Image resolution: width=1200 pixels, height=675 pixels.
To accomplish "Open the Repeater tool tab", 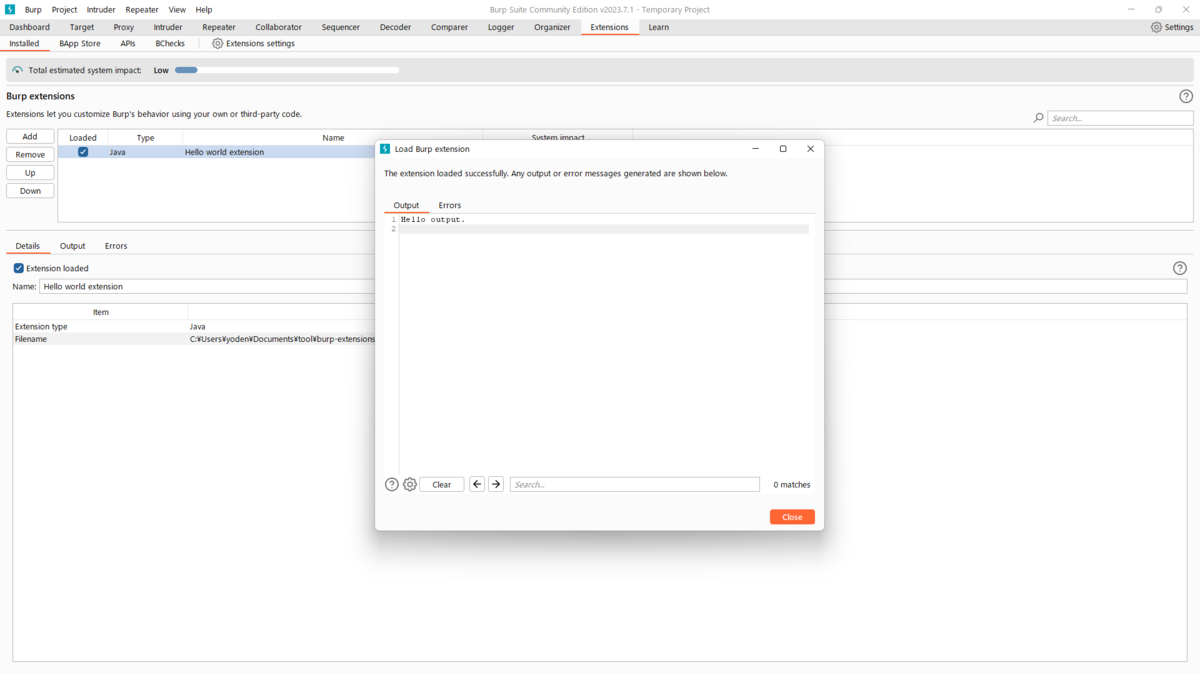I will 219,27.
